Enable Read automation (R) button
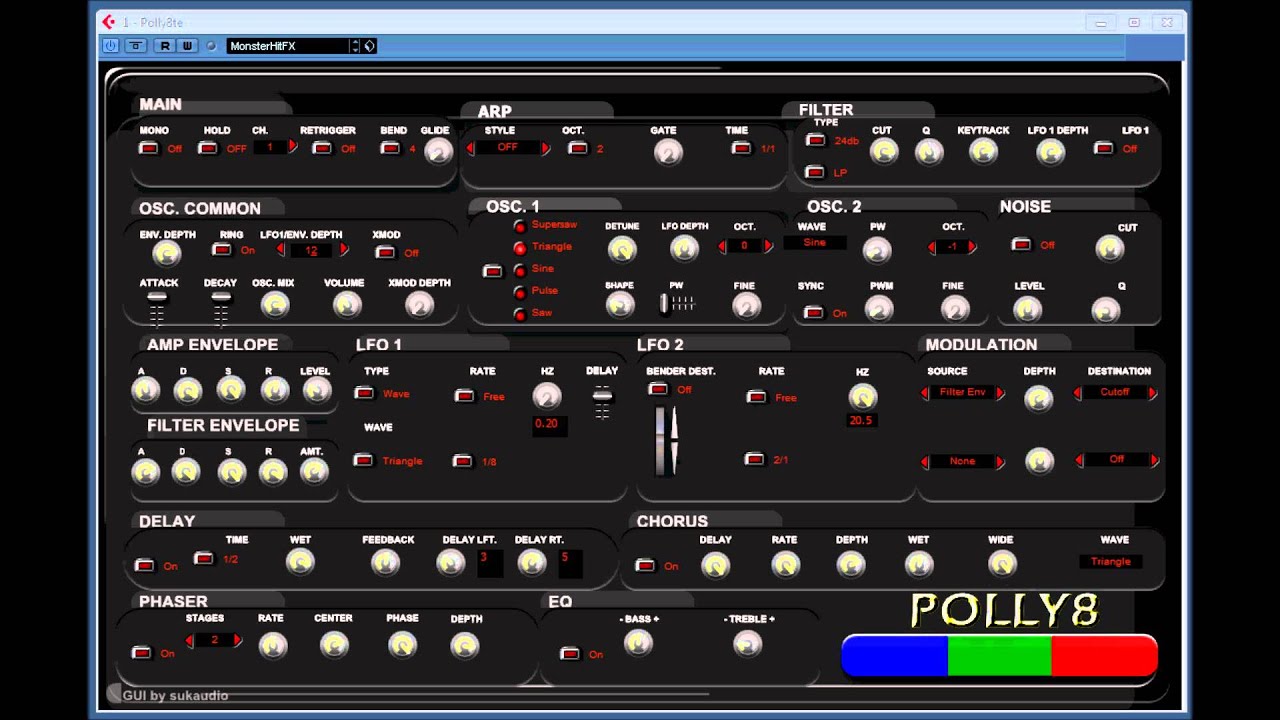1280x720 pixels. coord(164,46)
